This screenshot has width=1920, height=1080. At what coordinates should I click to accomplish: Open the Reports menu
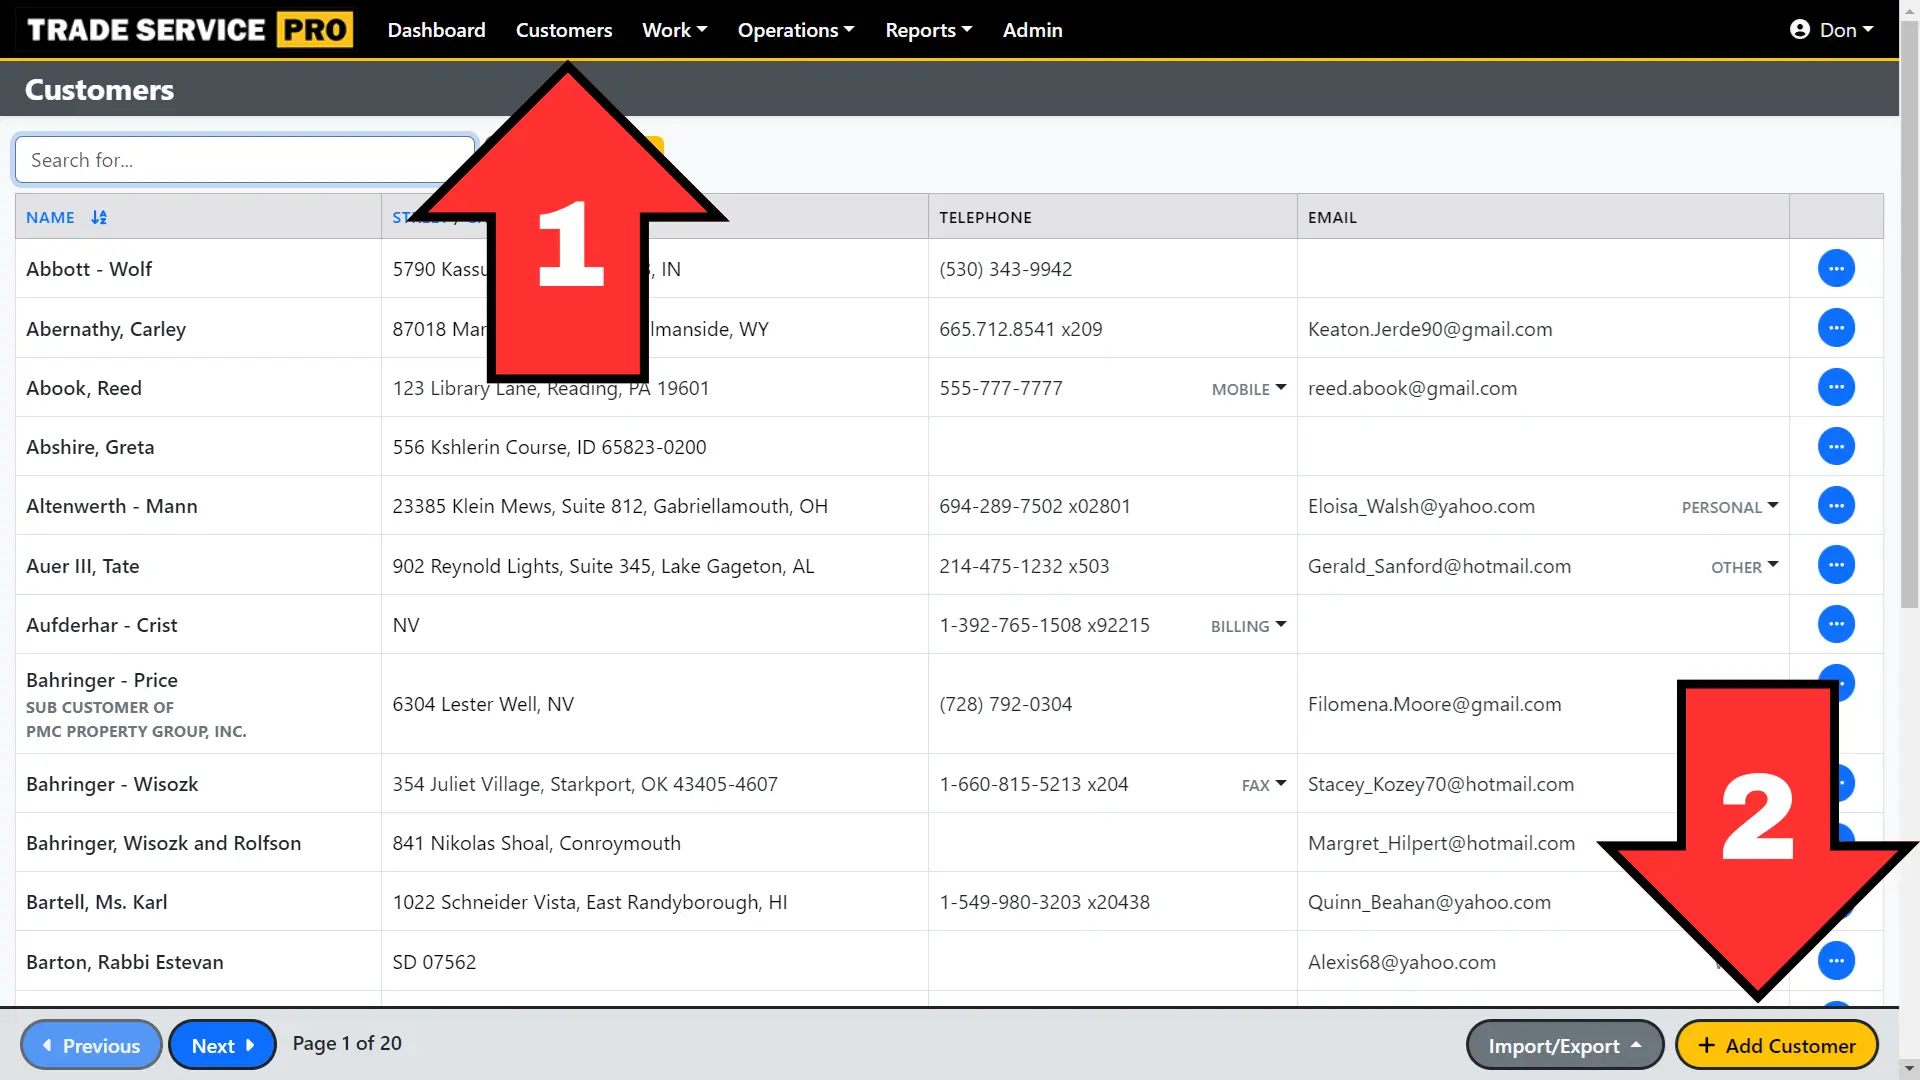(928, 29)
